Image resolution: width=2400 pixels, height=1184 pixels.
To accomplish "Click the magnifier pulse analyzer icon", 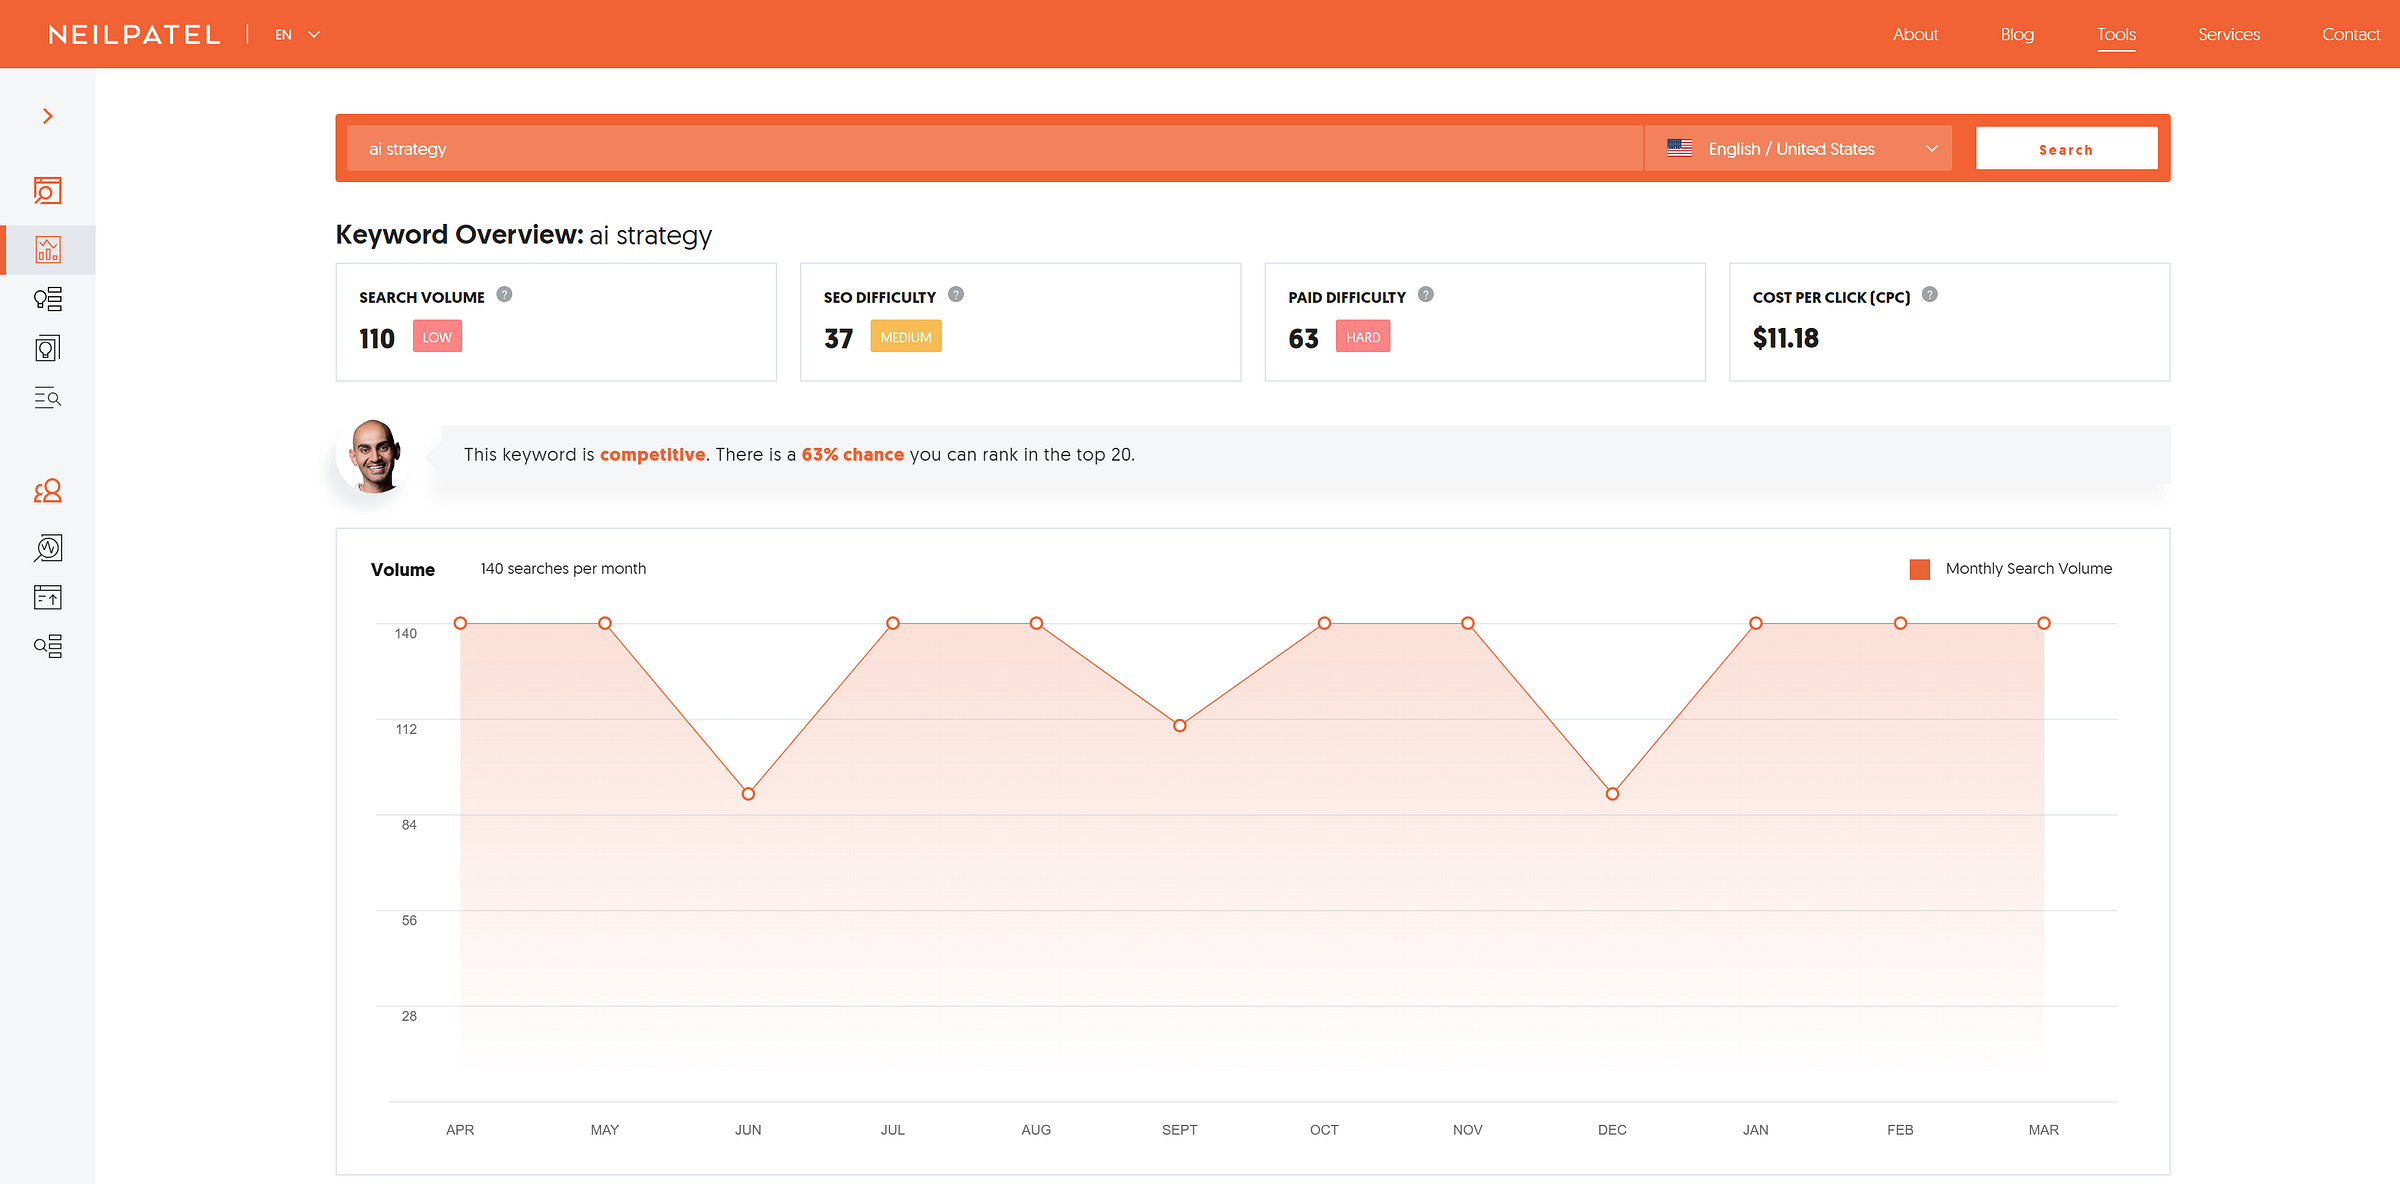I will 47,548.
